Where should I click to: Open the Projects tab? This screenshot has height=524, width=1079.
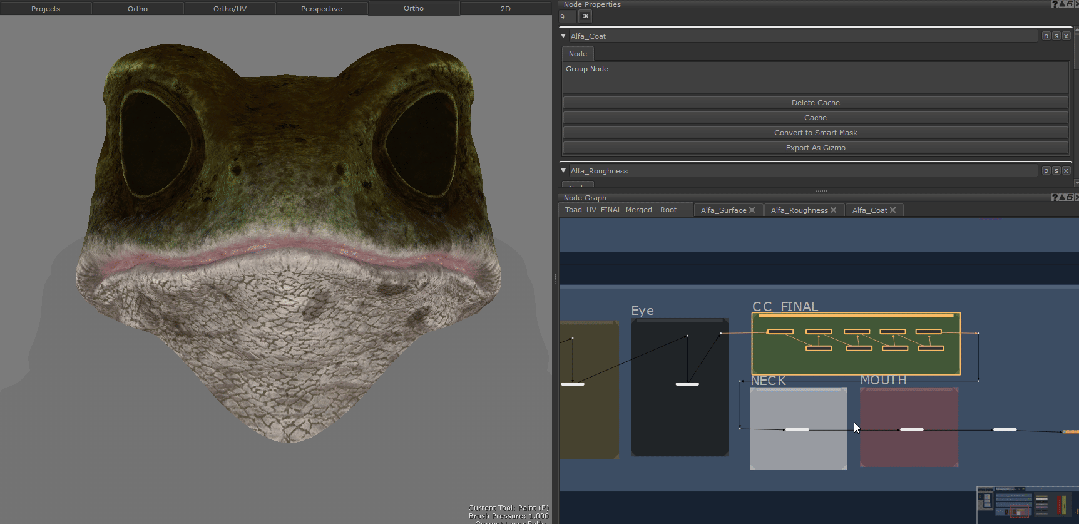point(45,8)
